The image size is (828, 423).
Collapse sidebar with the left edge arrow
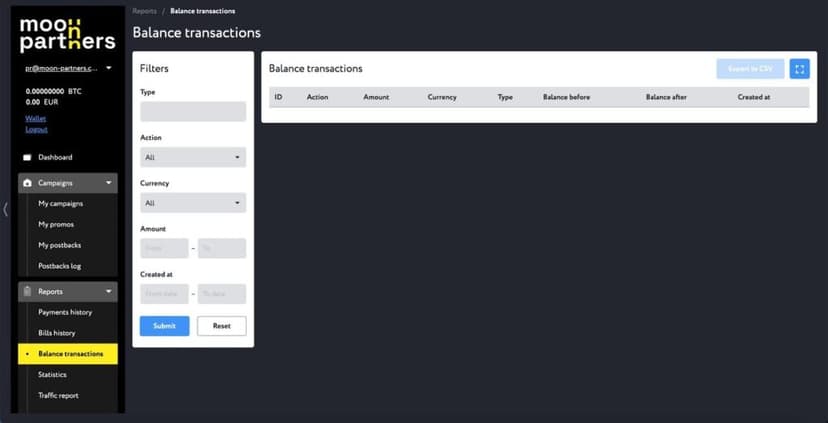(5, 209)
